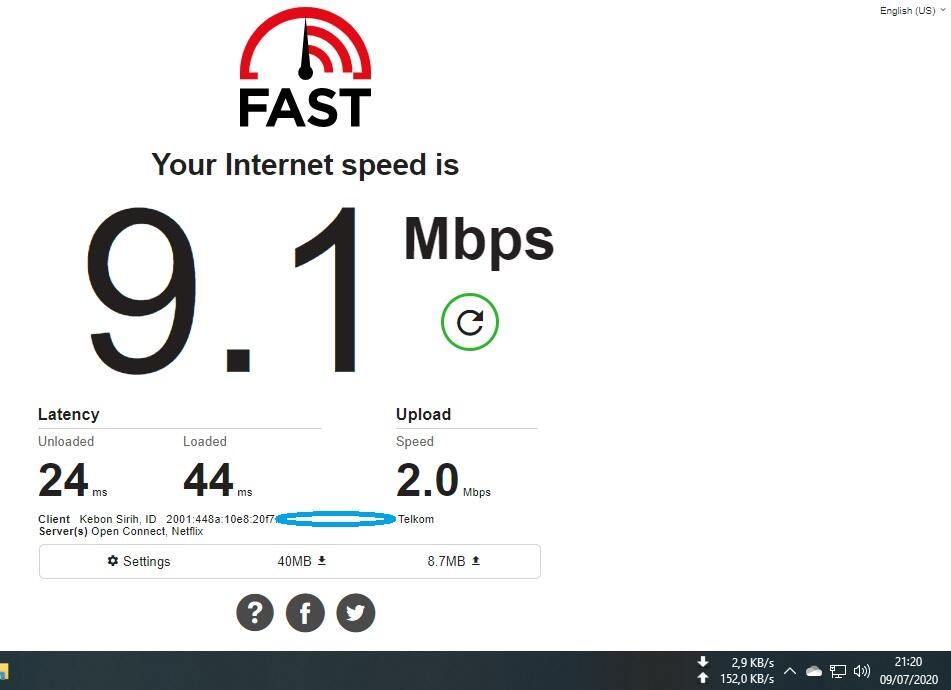Open the clock showing 21:20
This screenshot has width=951, height=690.
(909, 671)
